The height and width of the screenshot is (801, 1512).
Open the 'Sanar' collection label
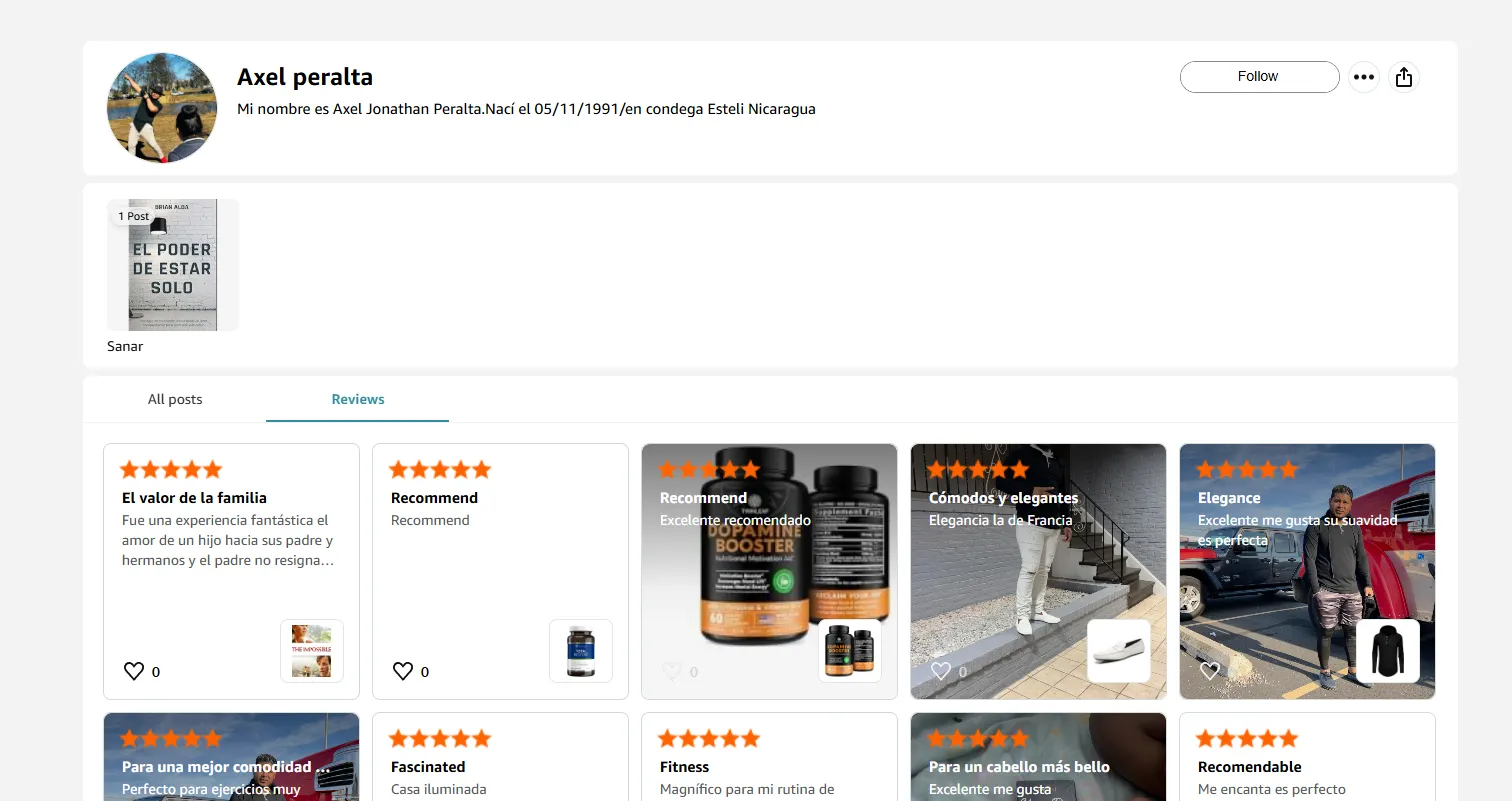pos(125,346)
